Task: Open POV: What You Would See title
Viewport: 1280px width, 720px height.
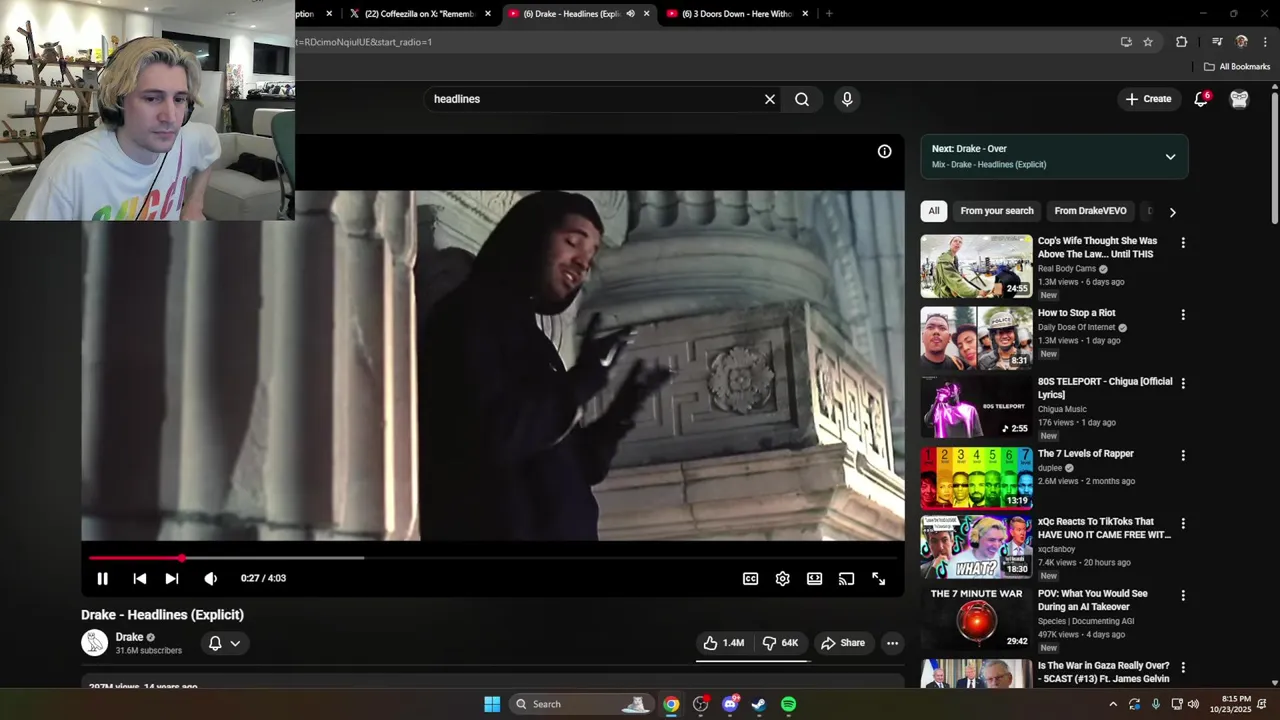Action: pos(1092,600)
